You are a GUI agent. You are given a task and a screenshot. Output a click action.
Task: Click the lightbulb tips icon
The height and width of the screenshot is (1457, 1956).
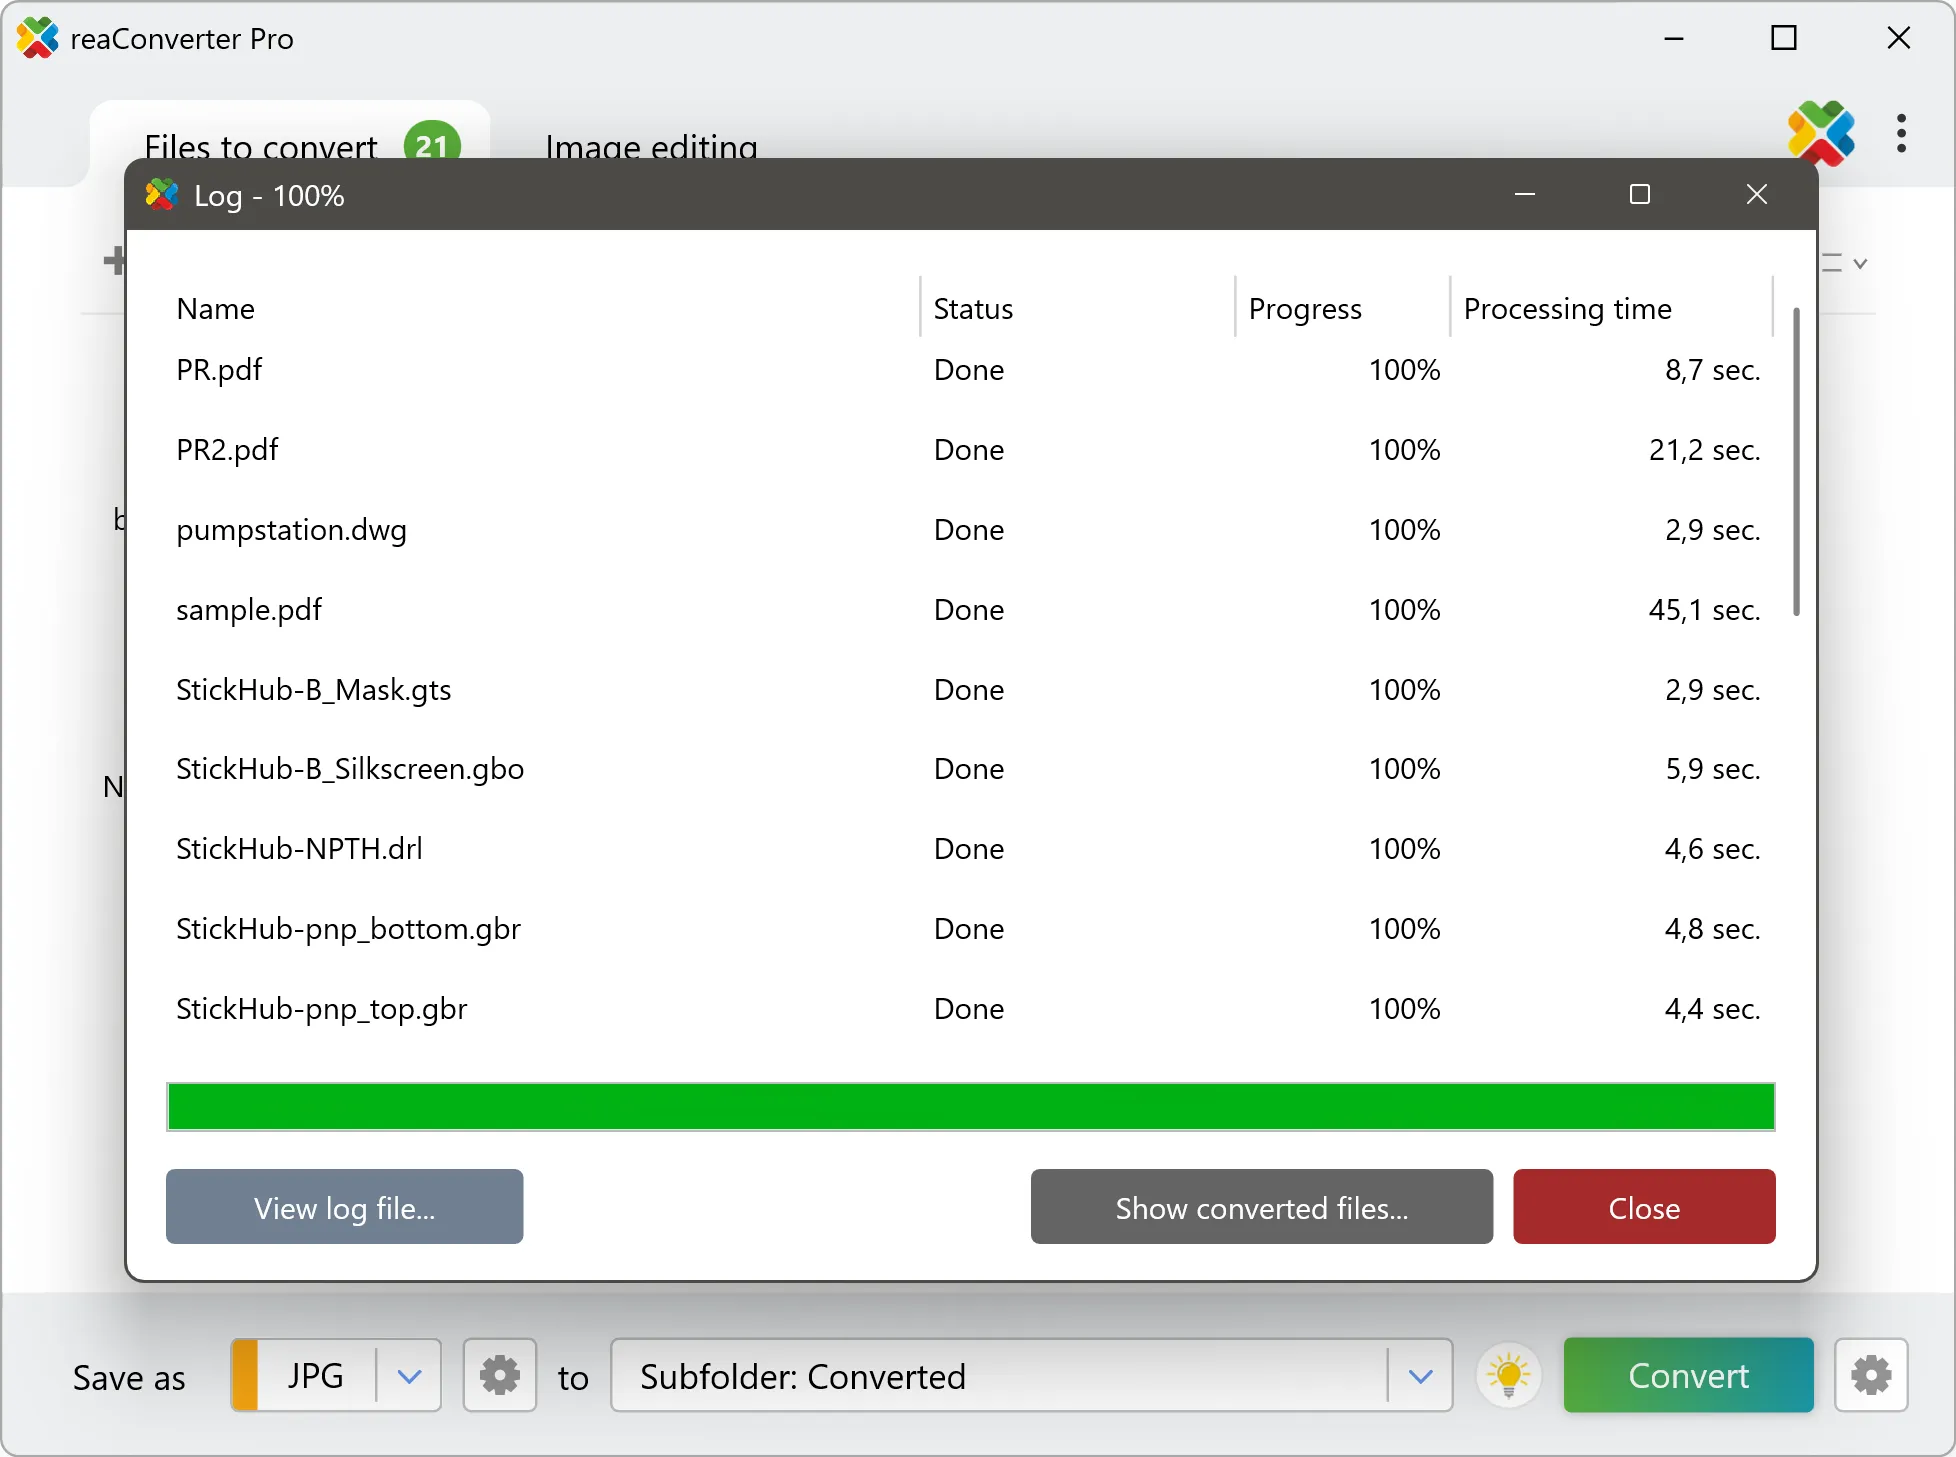(x=1508, y=1375)
